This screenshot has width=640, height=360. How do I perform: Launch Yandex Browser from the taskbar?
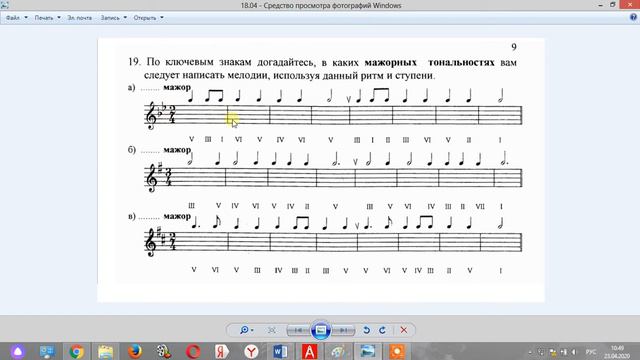click(x=251, y=351)
